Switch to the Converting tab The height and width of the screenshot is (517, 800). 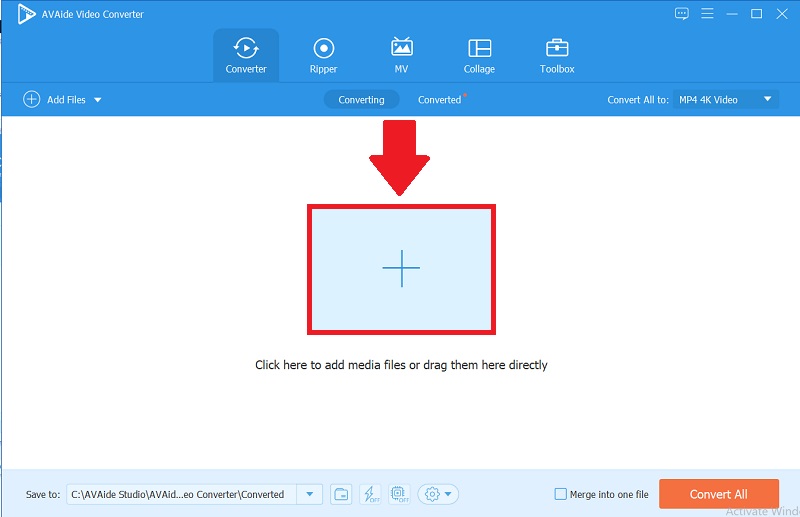[361, 100]
